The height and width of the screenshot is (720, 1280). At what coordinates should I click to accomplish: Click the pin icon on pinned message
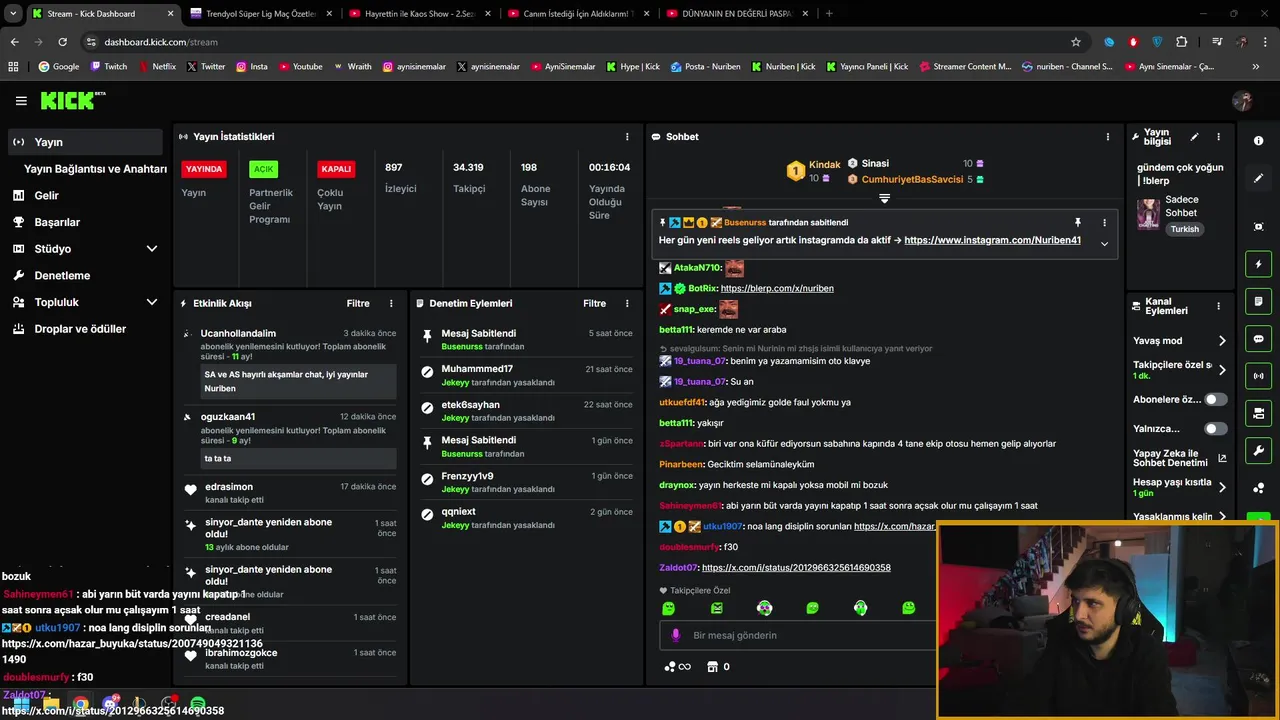[x=1078, y=222]
